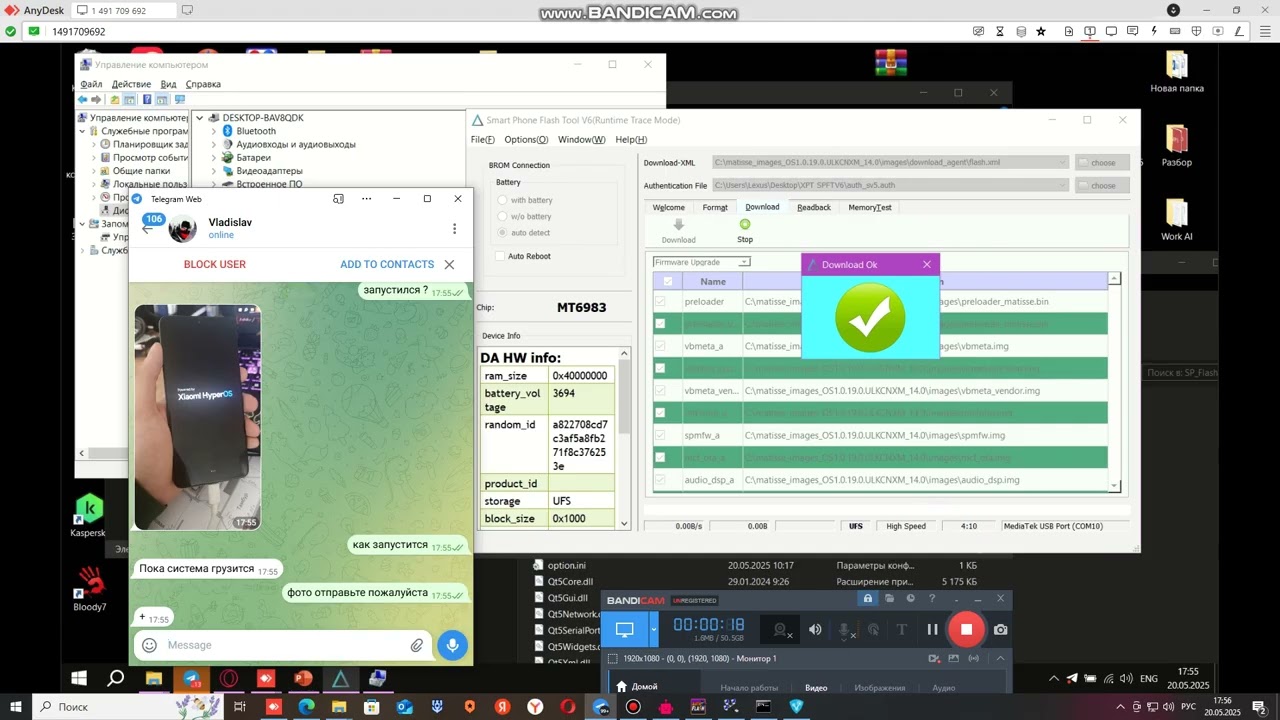Click the Computer Management back arrow
Screen dimensions: 1280x720
point(83,100)
